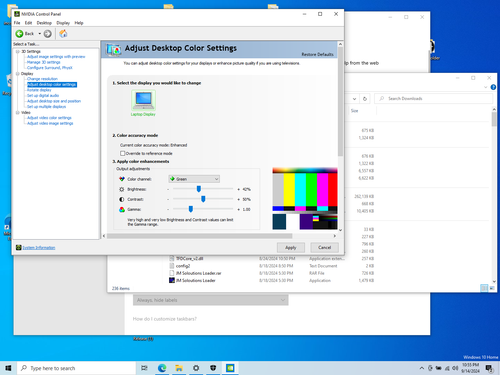Click the Apply button

pyautogui.click(x=291, y=247)
